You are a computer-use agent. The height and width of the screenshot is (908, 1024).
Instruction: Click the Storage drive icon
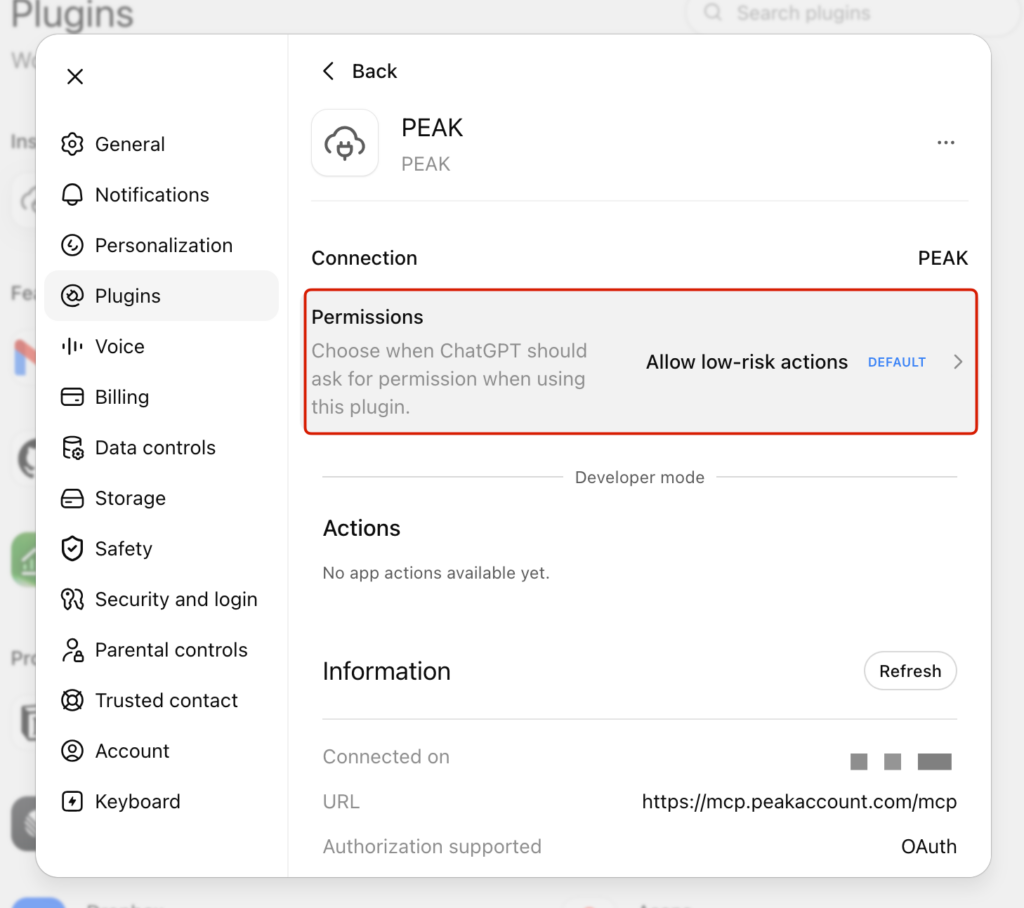[x=72, y=498]
